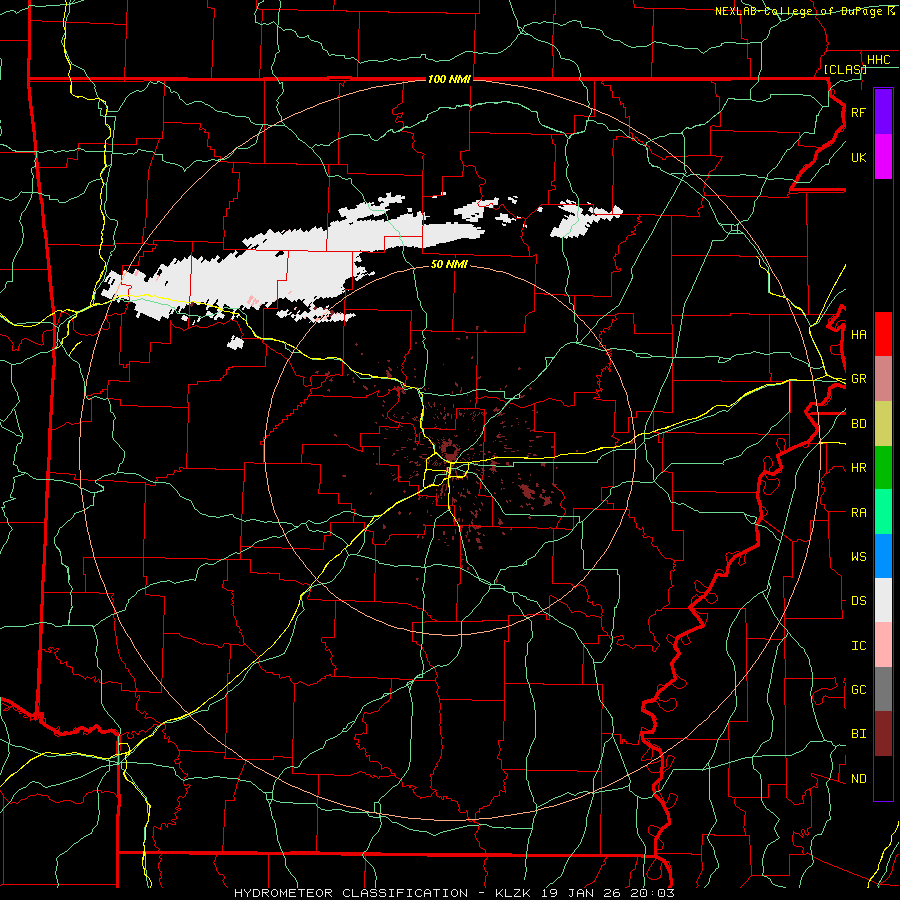Select the 'BD' legend label
Screen dimensions: 900x900
858,424
